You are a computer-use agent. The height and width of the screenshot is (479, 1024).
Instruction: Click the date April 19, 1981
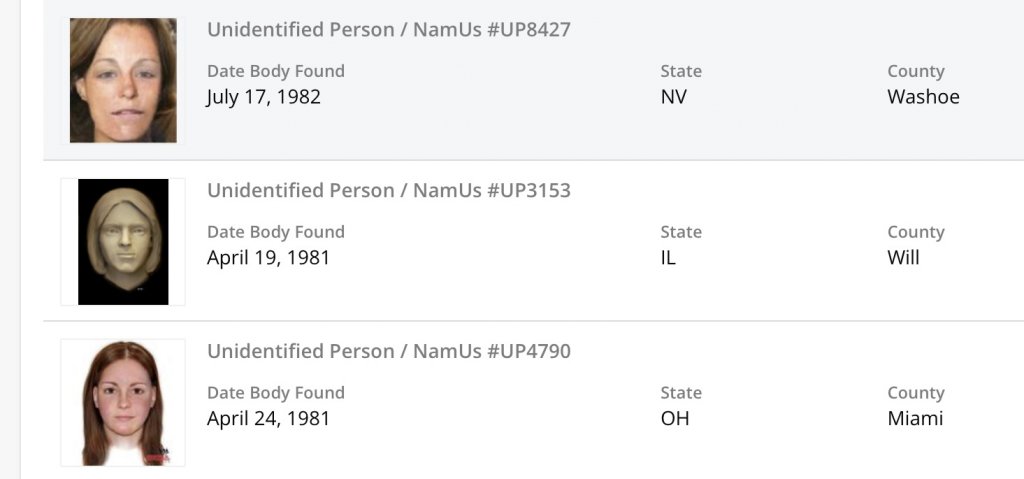268,258
